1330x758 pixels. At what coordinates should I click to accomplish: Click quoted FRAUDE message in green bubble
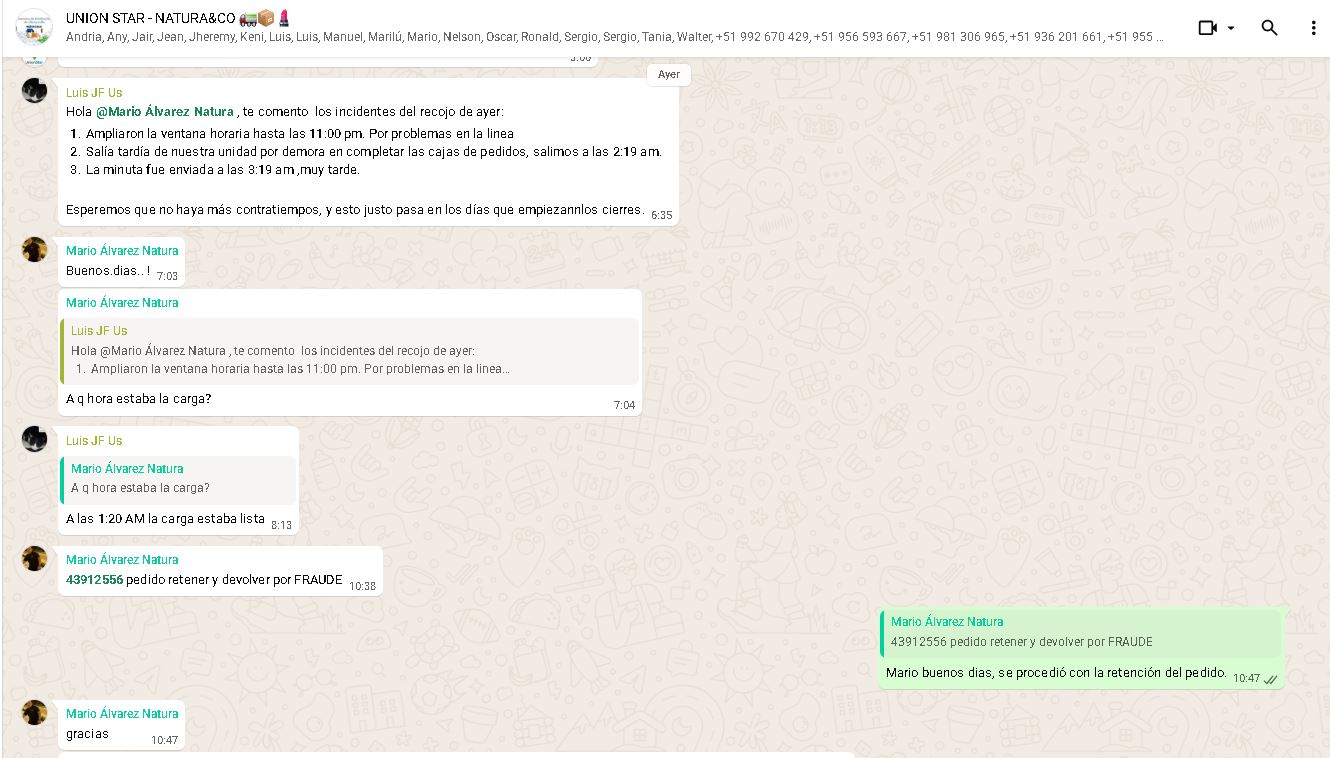point(1080,632)
